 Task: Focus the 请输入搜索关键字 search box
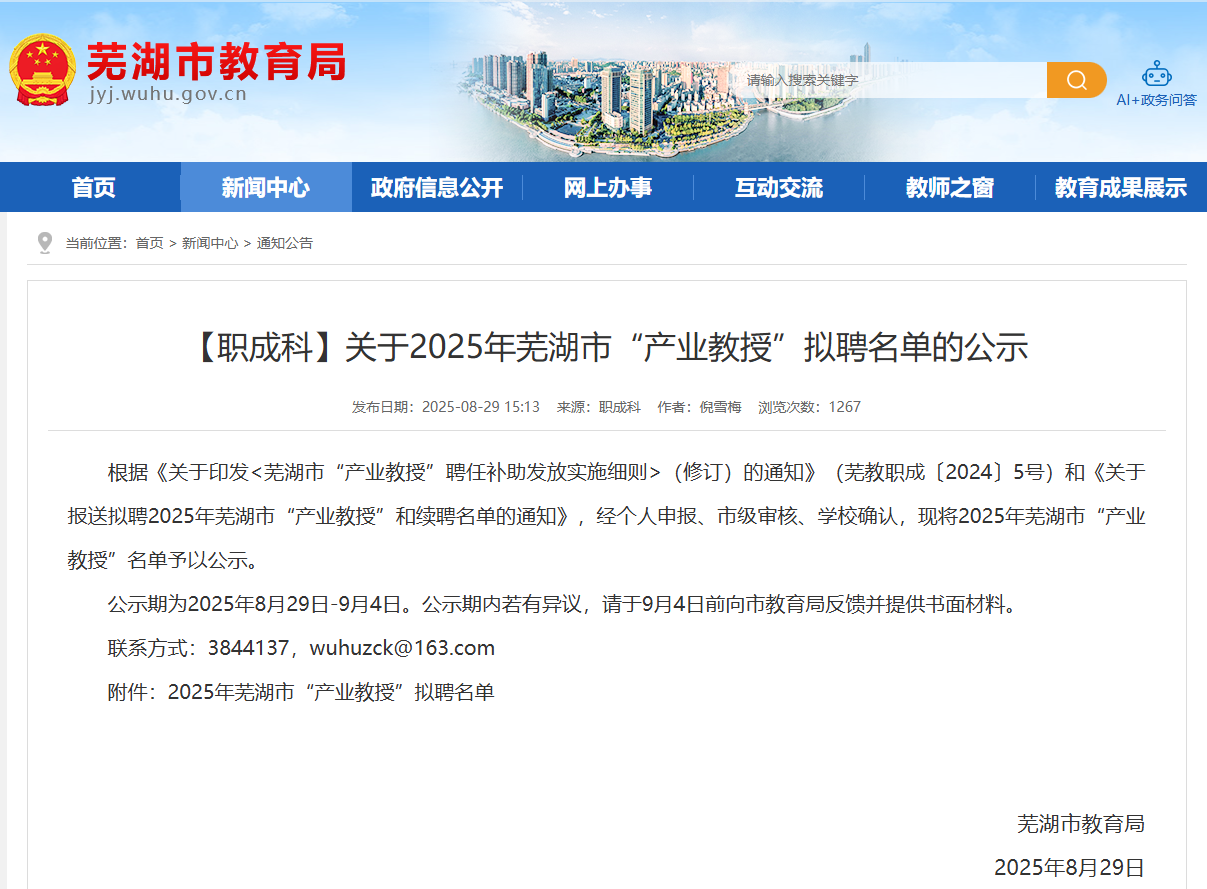coord(890,80)
